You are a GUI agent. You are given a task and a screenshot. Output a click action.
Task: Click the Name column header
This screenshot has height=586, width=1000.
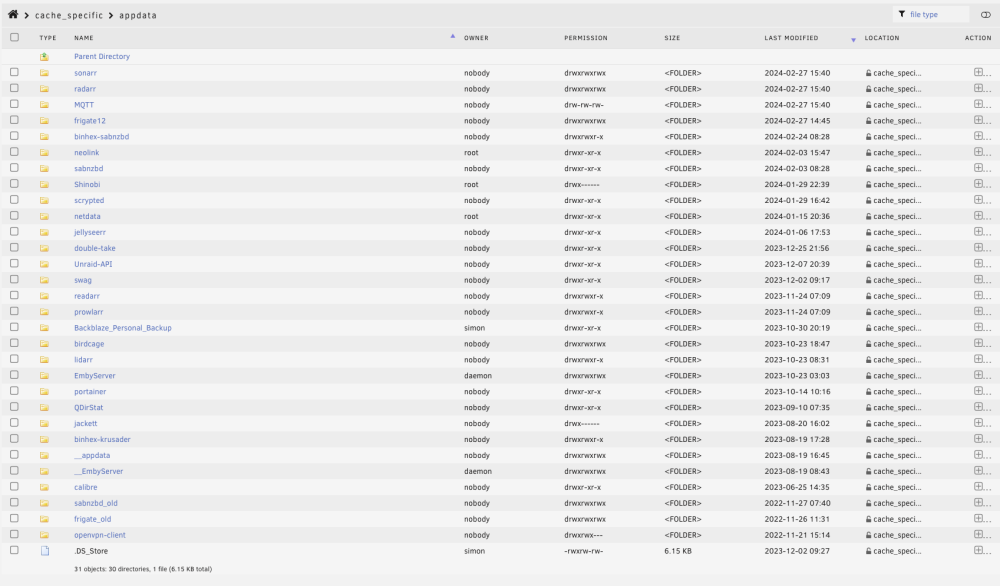(x=84, y=38)
